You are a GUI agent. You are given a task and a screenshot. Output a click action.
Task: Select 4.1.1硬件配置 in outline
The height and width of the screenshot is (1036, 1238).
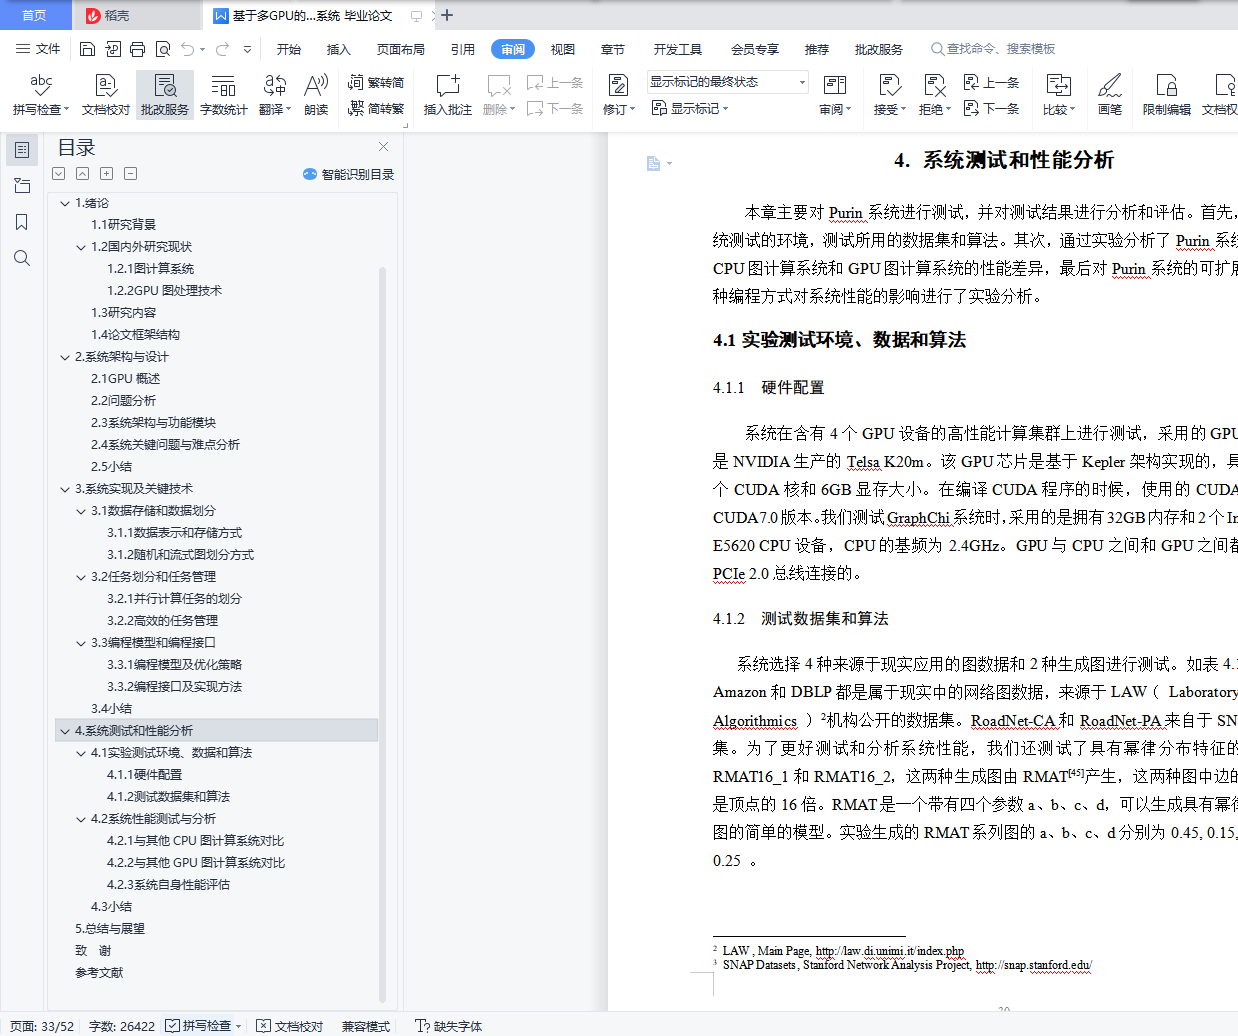144,775
